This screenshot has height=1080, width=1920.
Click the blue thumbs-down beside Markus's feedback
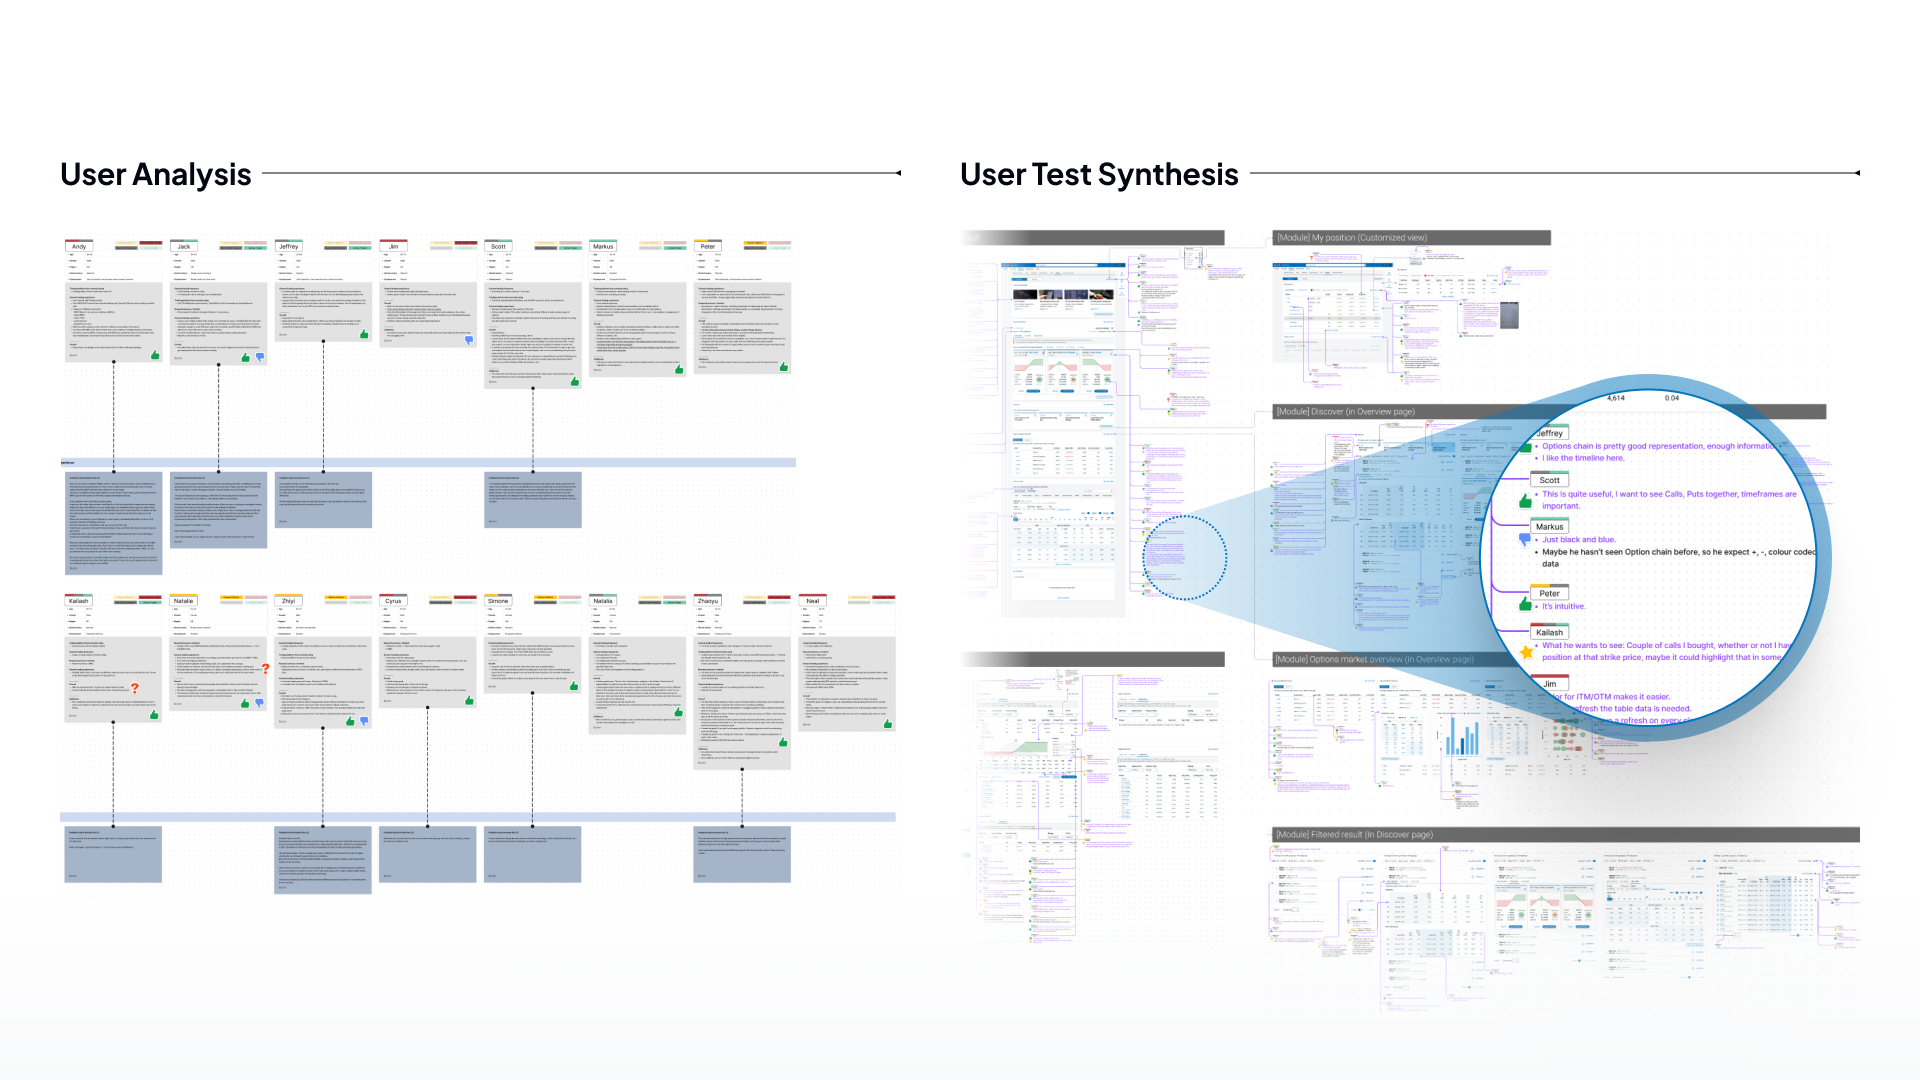click(1525, 539)
